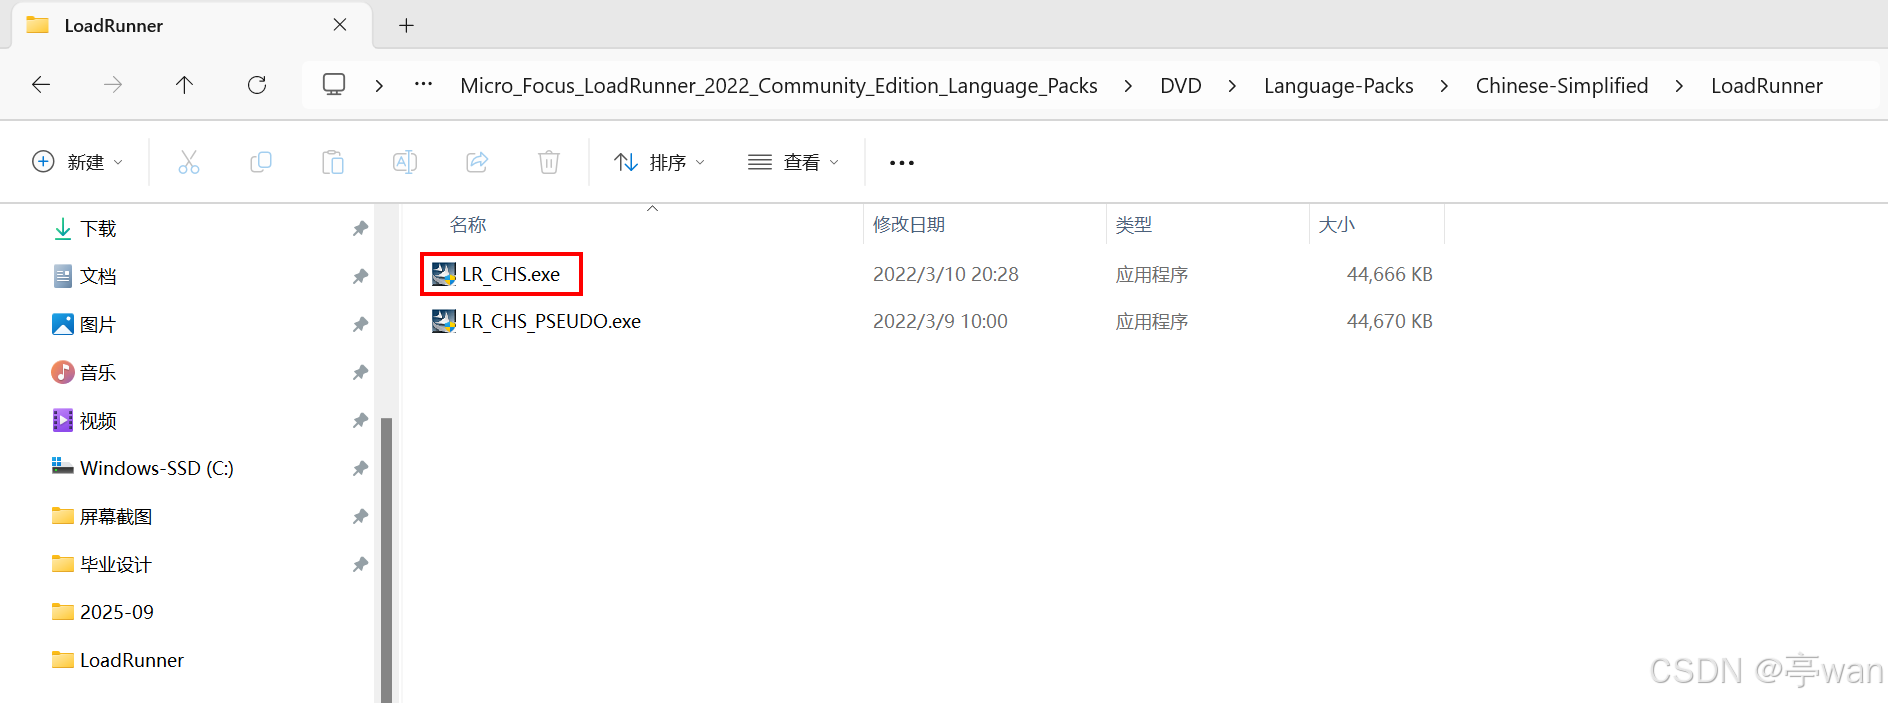Image resolution: width=1888 pixels, height=703 pixels.
Task: Navigate to Chinese-Simplified breadcrumb folder
Action: [x=1562, y=86]
